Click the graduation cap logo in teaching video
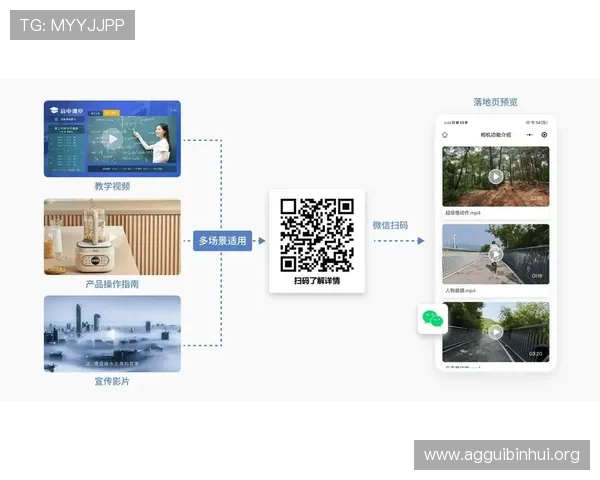Viewport: 600px width, 480px height. pyautogui.click(x=54, y=111)
